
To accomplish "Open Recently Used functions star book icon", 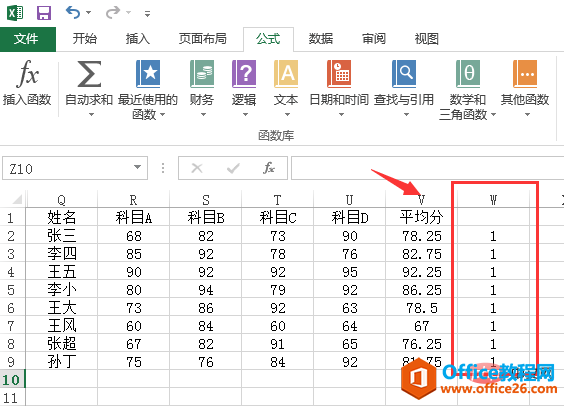I will tap(148, 74).
